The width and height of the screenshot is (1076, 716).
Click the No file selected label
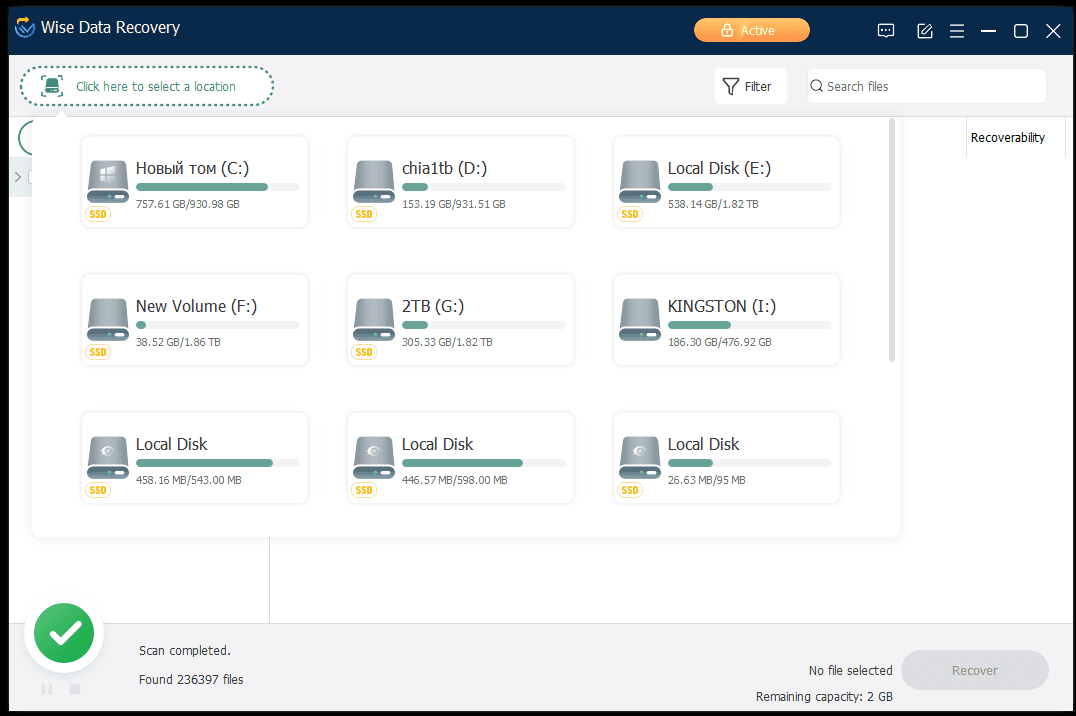850,670
